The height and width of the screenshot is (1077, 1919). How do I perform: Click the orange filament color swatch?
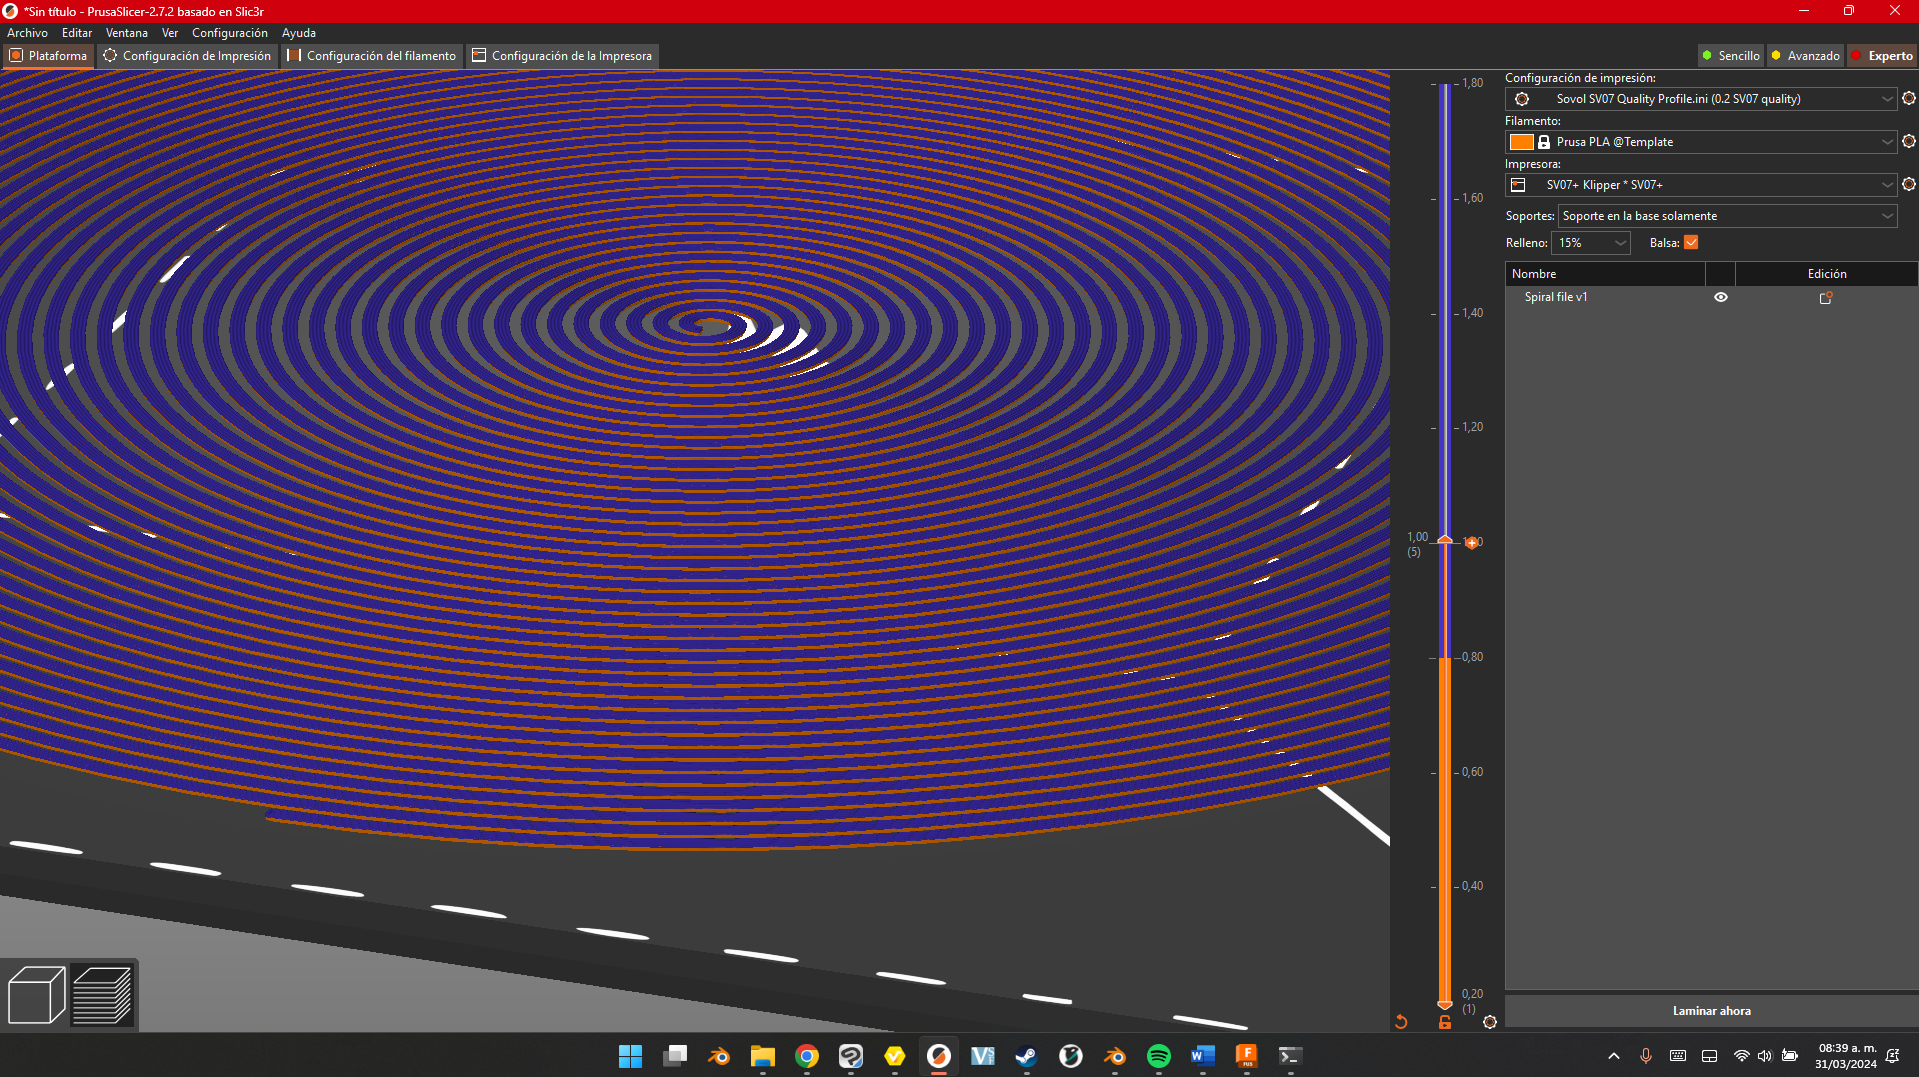pos(1521,142)
